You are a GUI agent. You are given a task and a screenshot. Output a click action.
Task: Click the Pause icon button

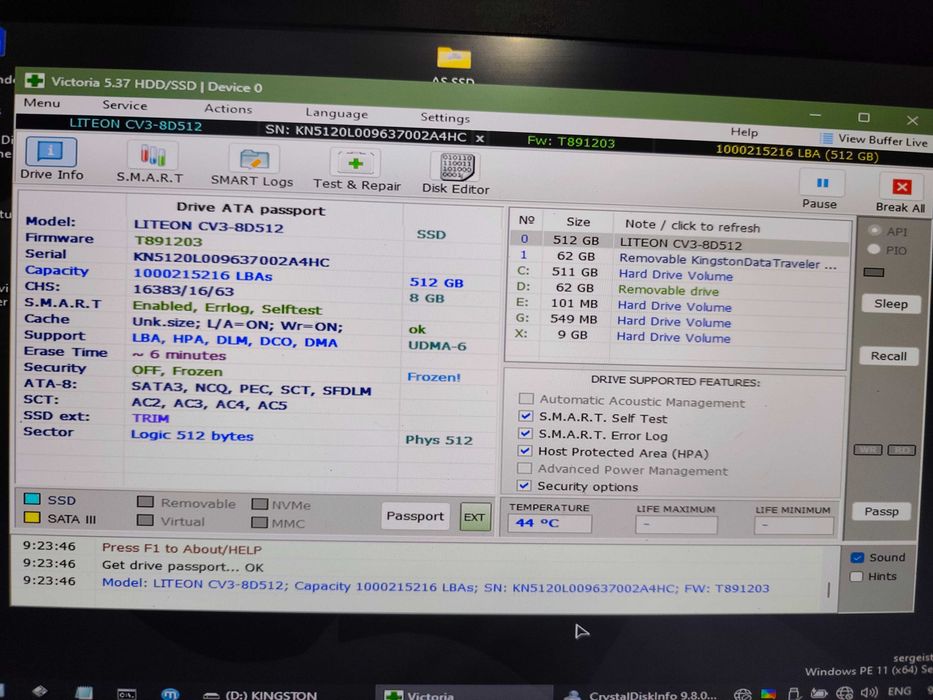coord(822,183)
